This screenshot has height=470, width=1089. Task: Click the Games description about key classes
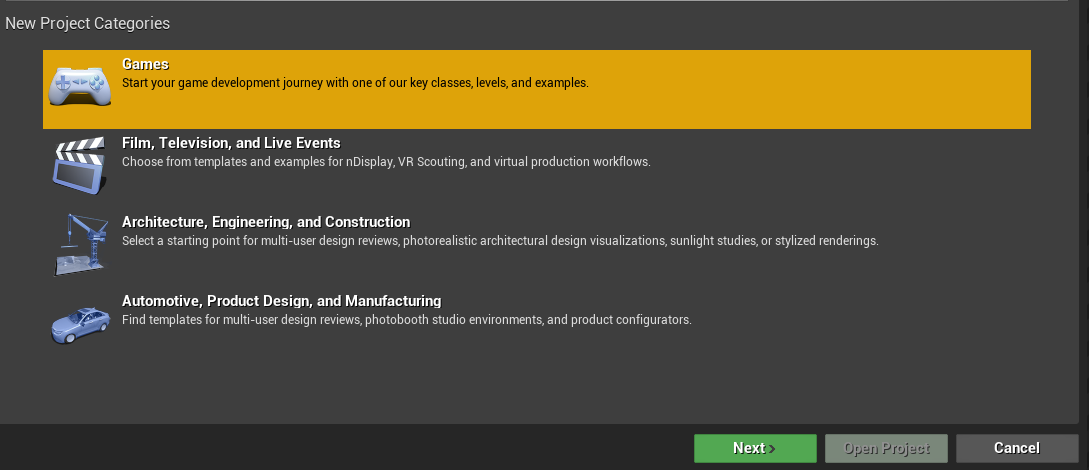coord(355,82)
